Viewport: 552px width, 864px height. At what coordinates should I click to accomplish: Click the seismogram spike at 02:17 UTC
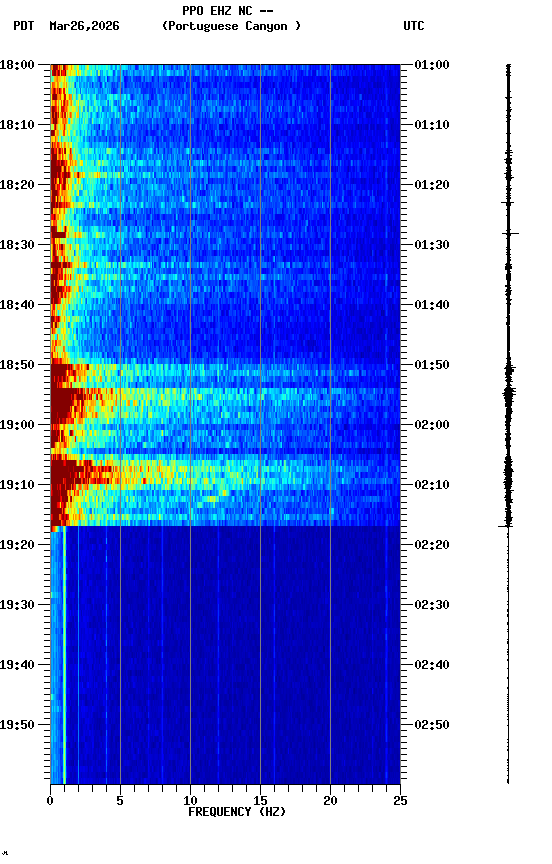(506, 527)
